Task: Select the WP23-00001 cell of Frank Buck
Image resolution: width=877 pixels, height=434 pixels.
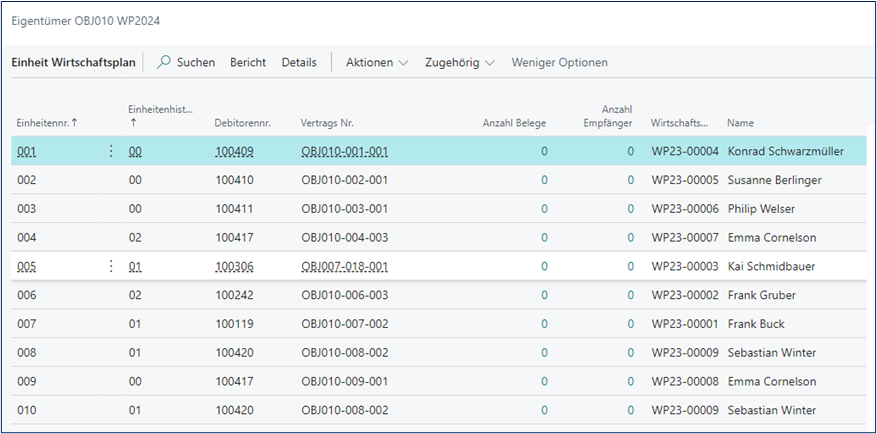Action: click(684, 324)
